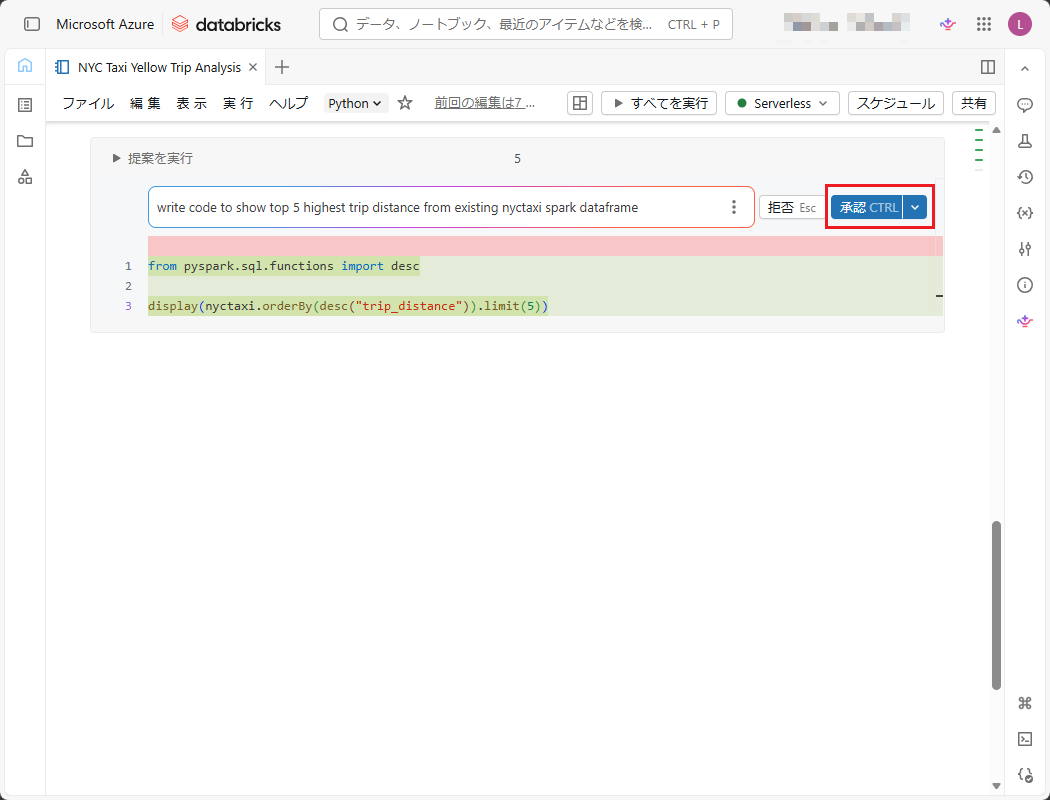Expand the 承認 button dropdown arrow

(915, 207)
